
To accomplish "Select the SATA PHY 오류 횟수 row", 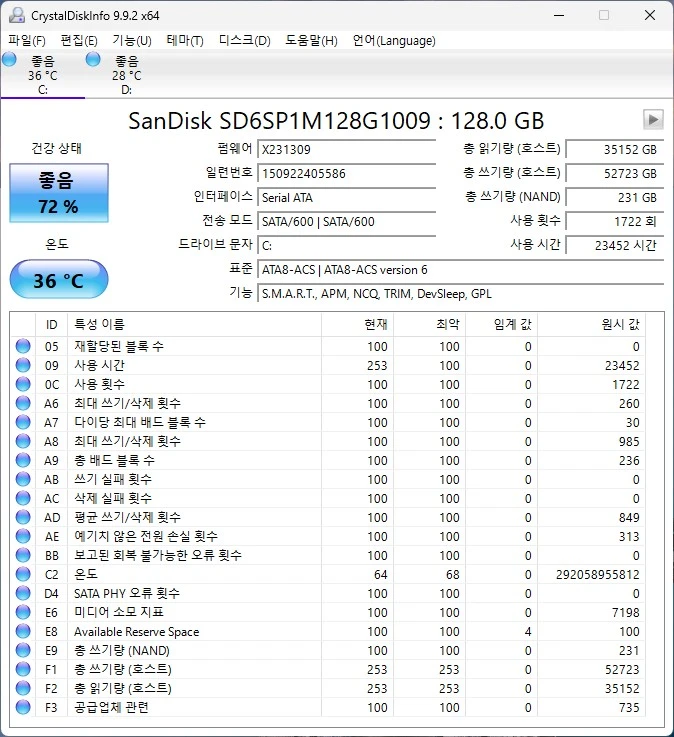I will pyautogui.click(x=328, y=593).
